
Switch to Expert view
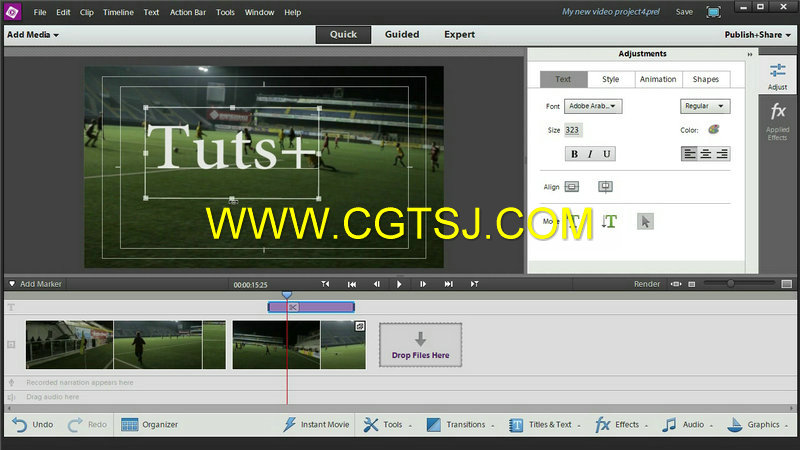point(459,35)
